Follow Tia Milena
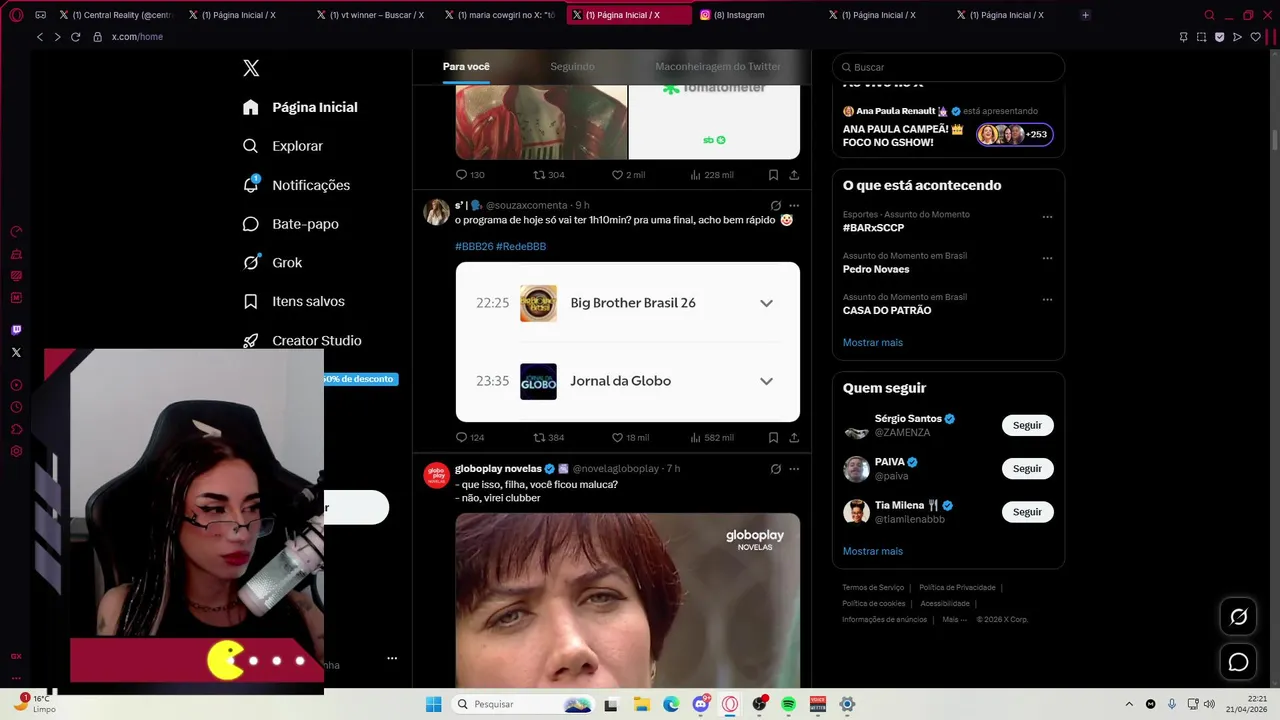This screenshot has height=720, width=1280. click(1027, 511)
